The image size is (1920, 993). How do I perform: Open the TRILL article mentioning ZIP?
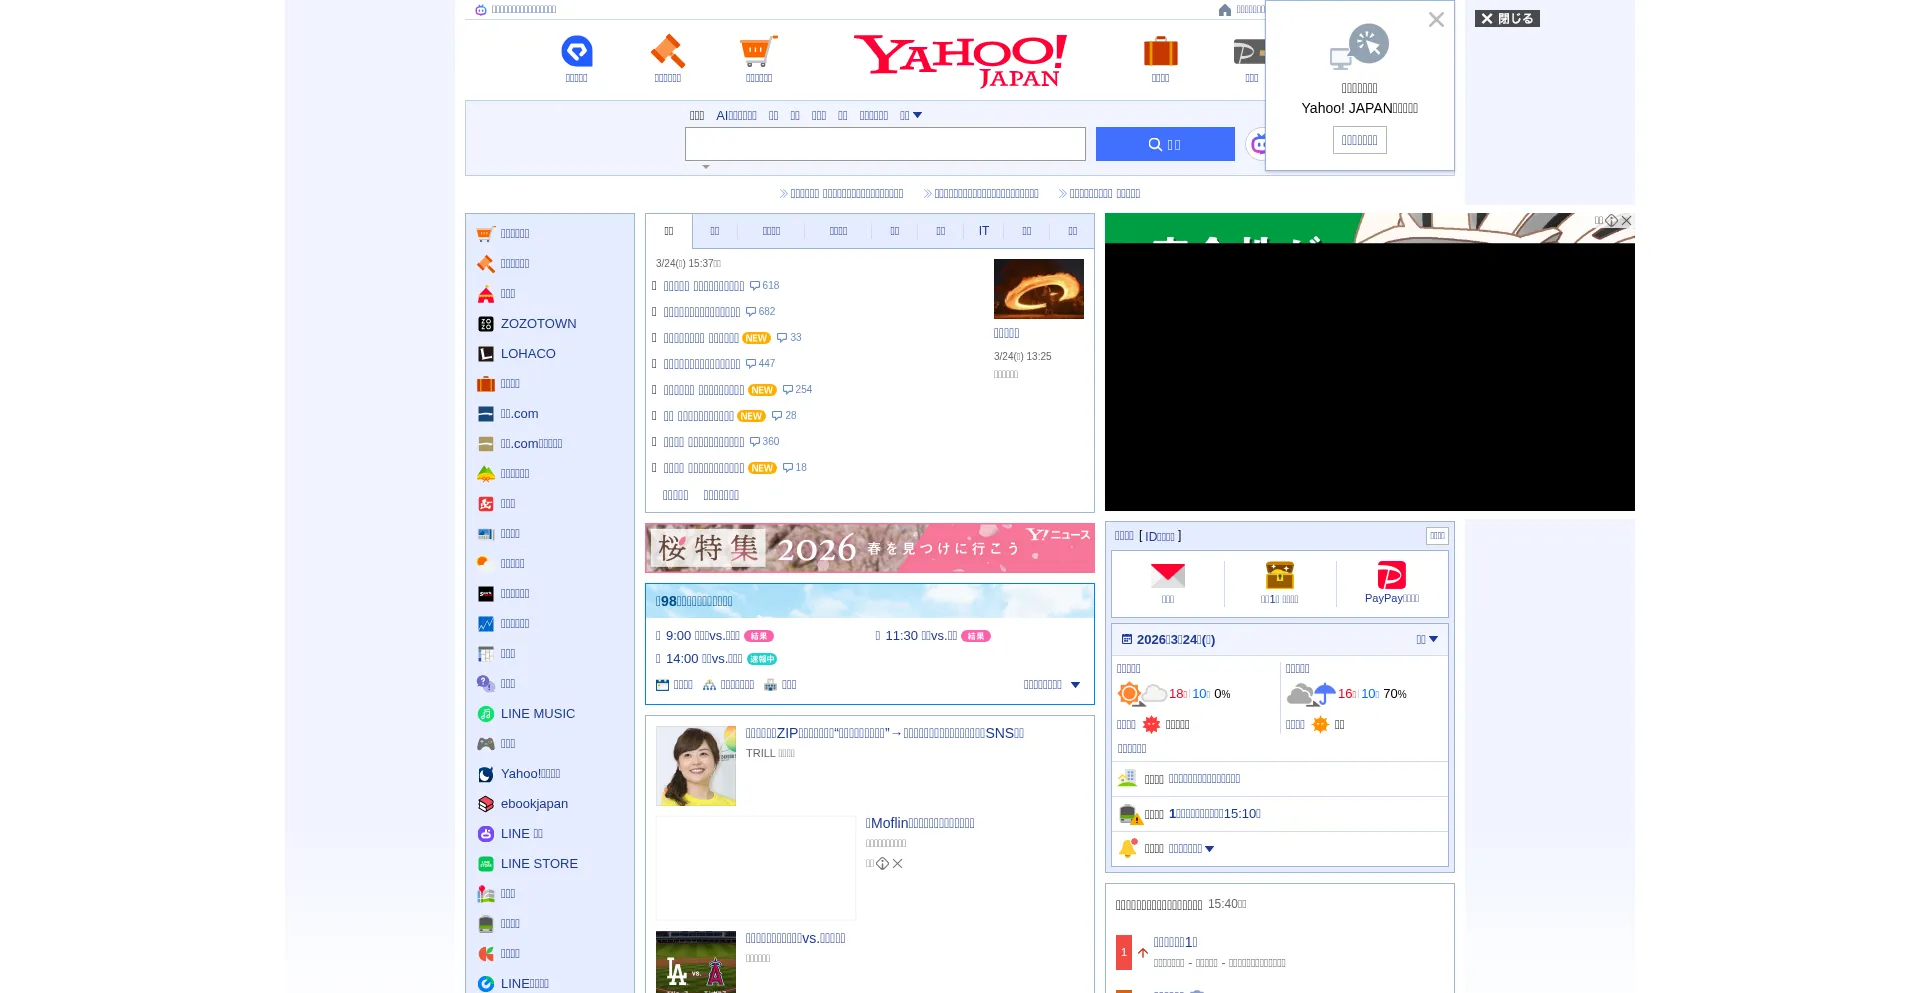pyautogui.click(x=885, y=734)
